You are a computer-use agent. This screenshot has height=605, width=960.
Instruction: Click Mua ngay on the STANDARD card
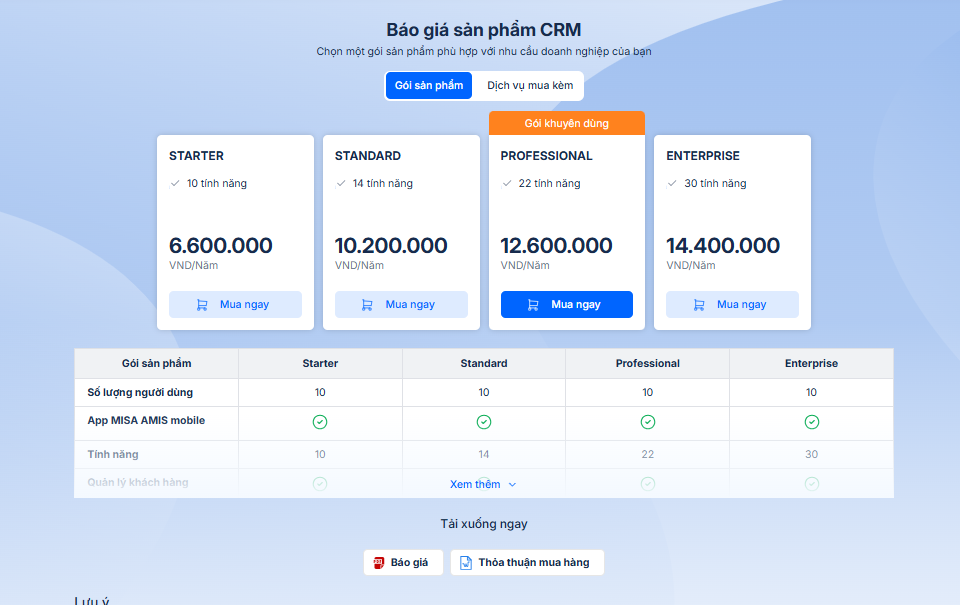[x=401, y=304]
